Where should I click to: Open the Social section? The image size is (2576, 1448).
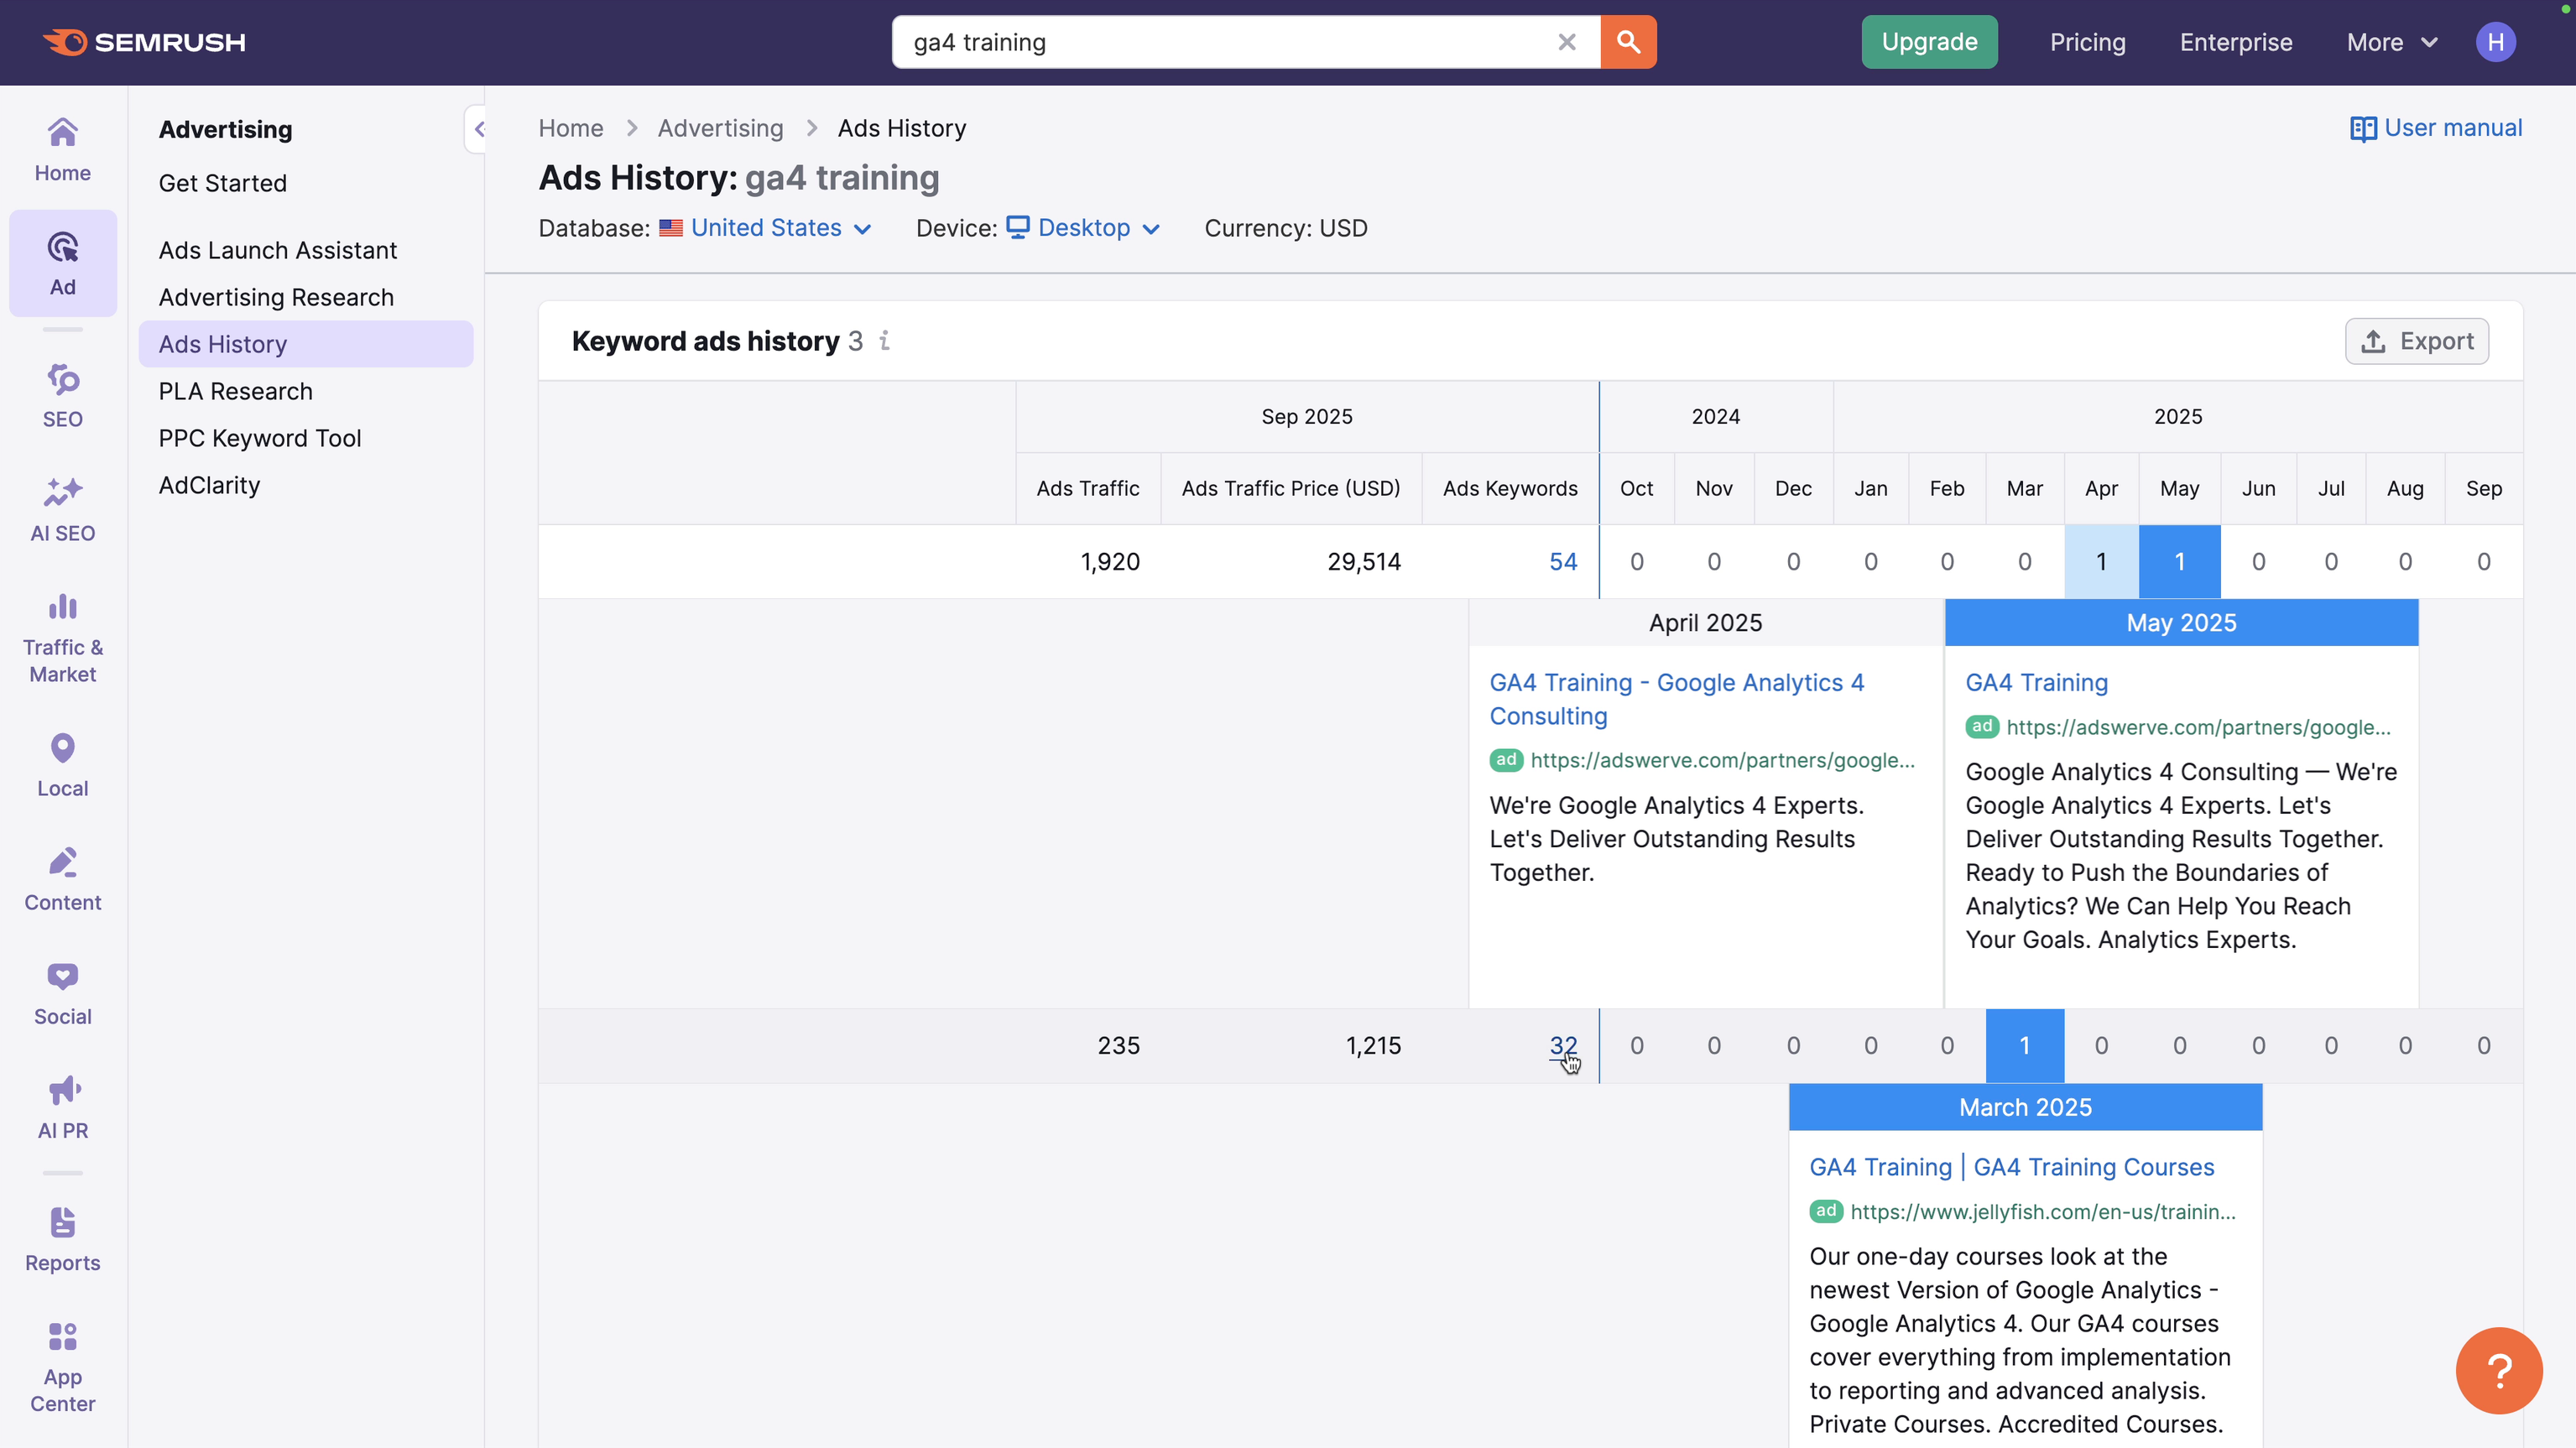[x=62, y=992]
